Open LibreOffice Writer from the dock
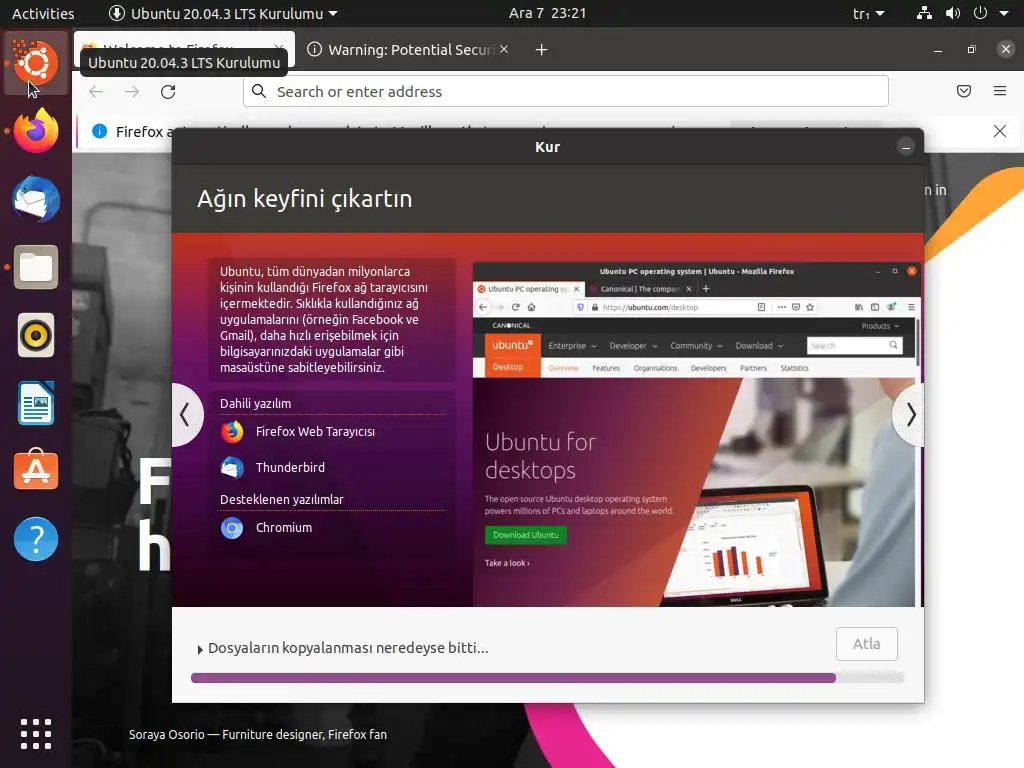Image resolution: width=1024 pixels, height=768 pixels. pyautogui.click(x=36, y=403)
